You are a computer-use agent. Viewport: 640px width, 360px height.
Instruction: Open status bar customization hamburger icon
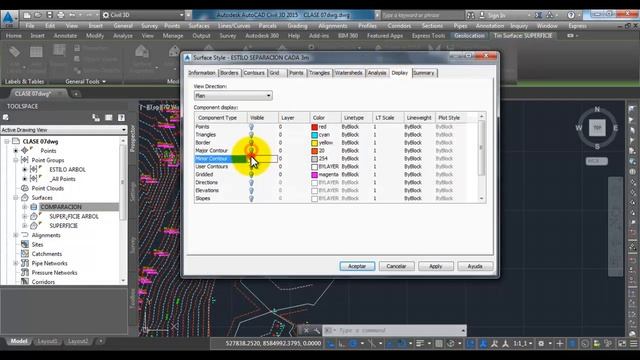tap(634, 344)
